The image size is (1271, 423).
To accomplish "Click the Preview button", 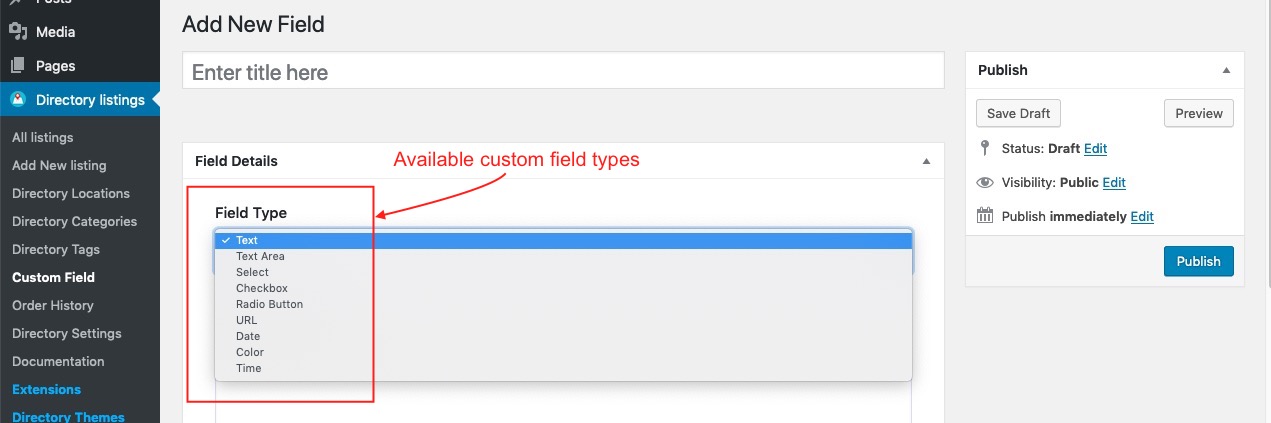I will 1199,113.
